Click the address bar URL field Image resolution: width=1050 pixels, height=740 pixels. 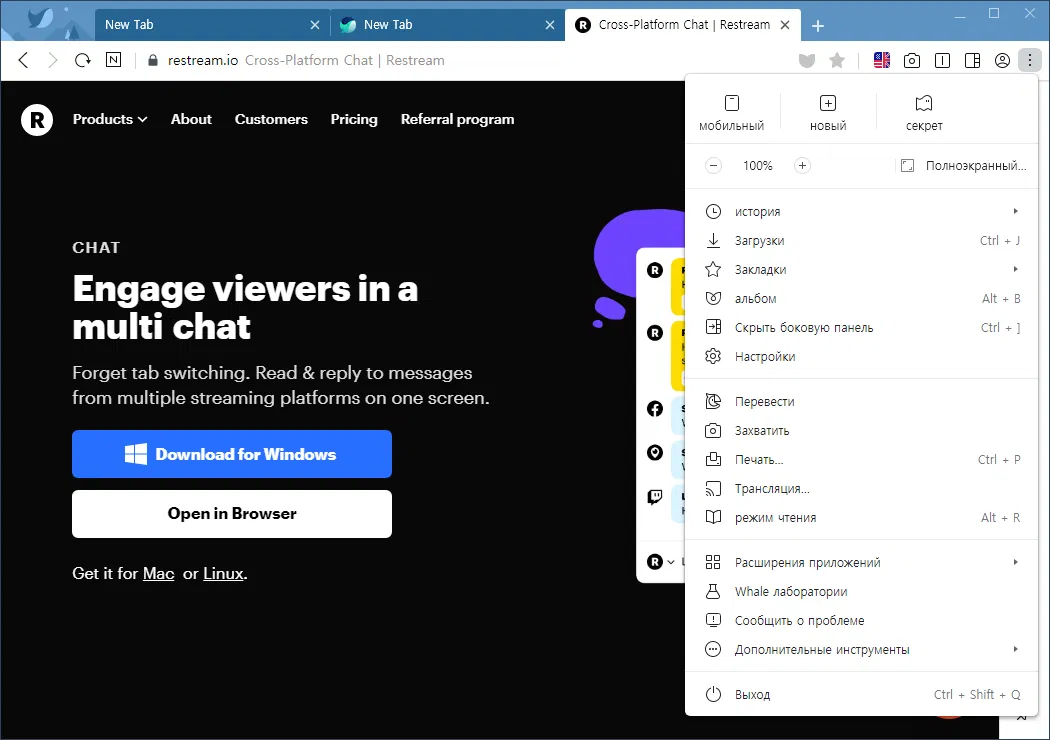[x=469, y=60]
